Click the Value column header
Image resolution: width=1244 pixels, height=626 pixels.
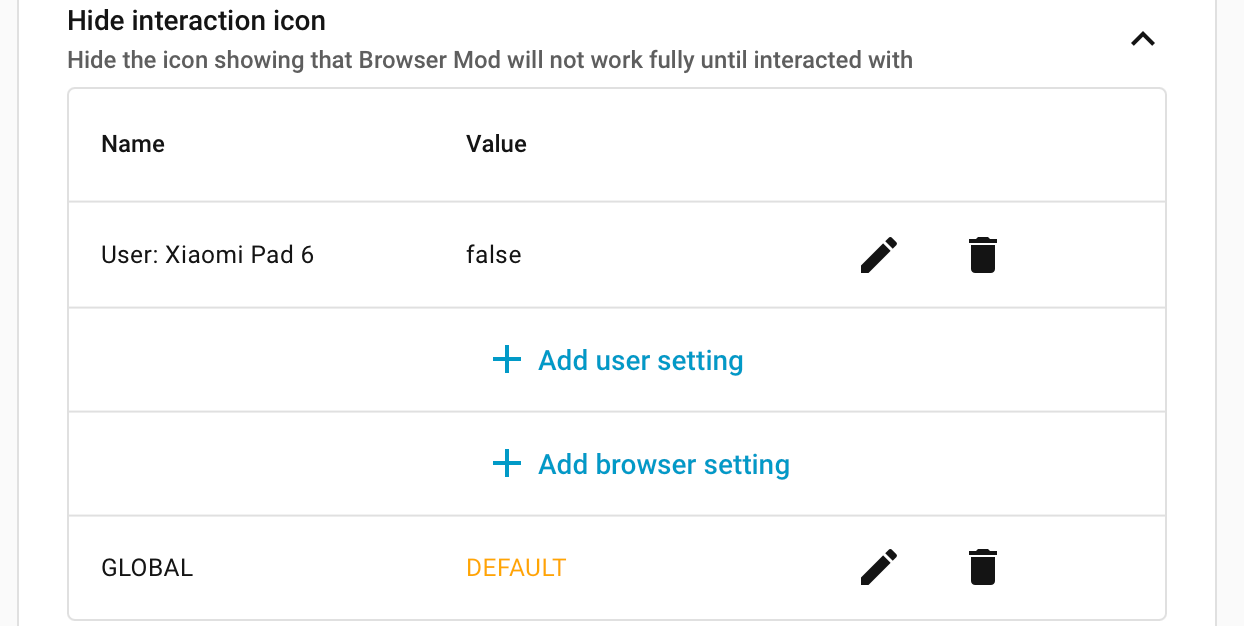pyautogui.click(x=496, y=144)
